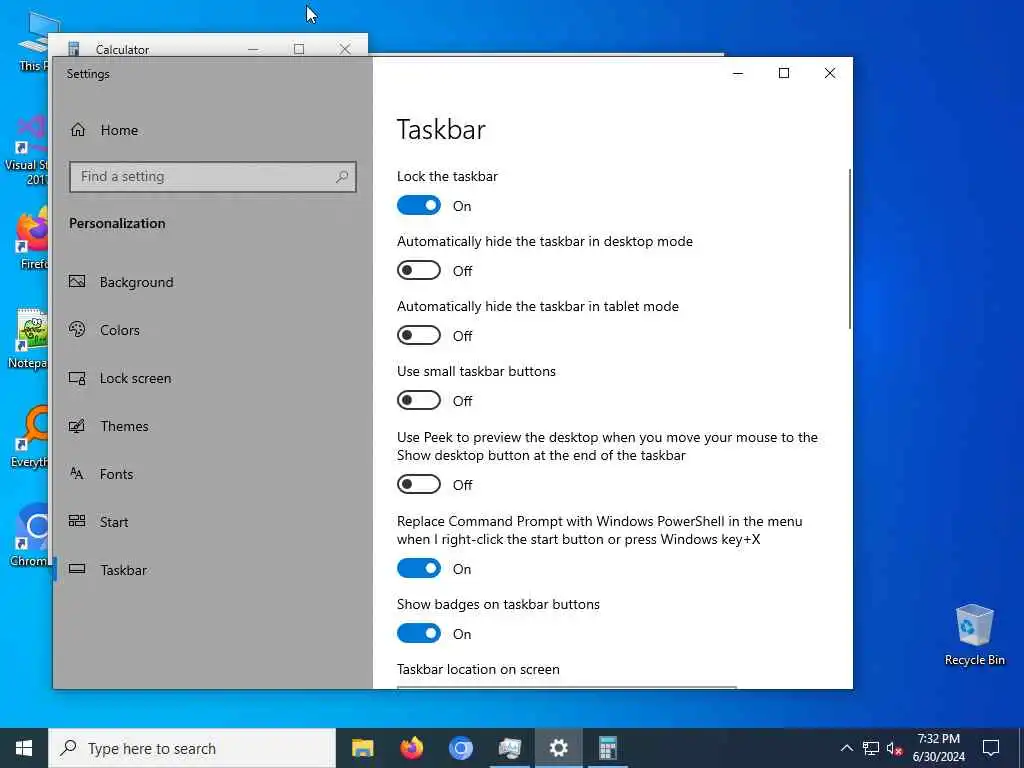This screenshot has height=768, width=1024.
Task: Open the Recycle Bin desktop icon
Action: coord(974,635)
